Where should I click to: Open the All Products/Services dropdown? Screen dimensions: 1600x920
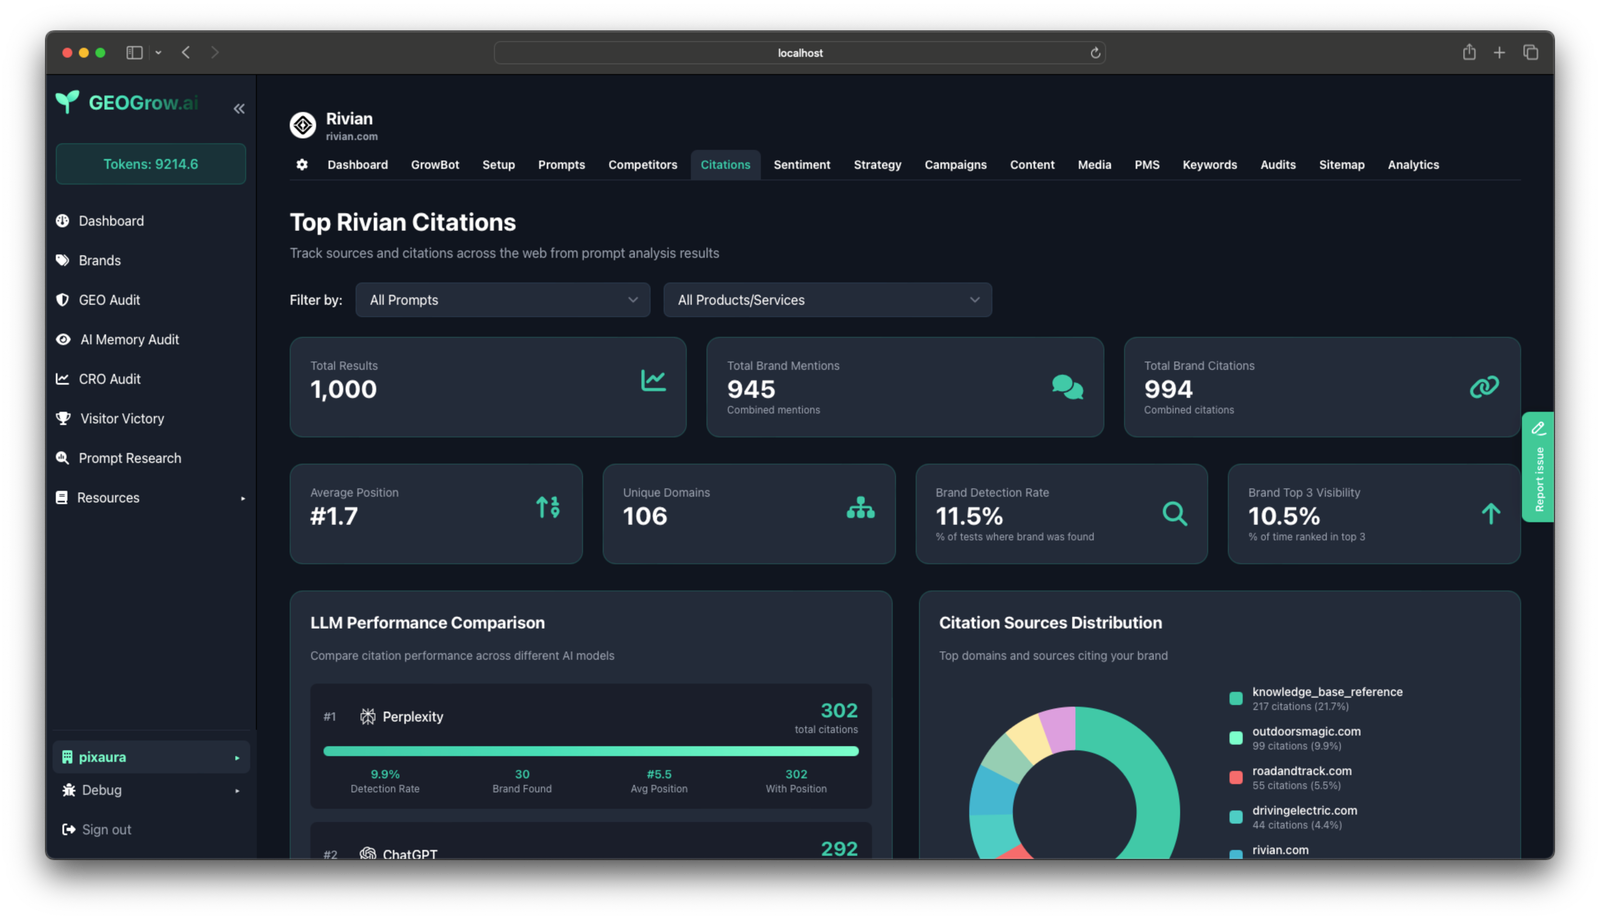point(827,300)
